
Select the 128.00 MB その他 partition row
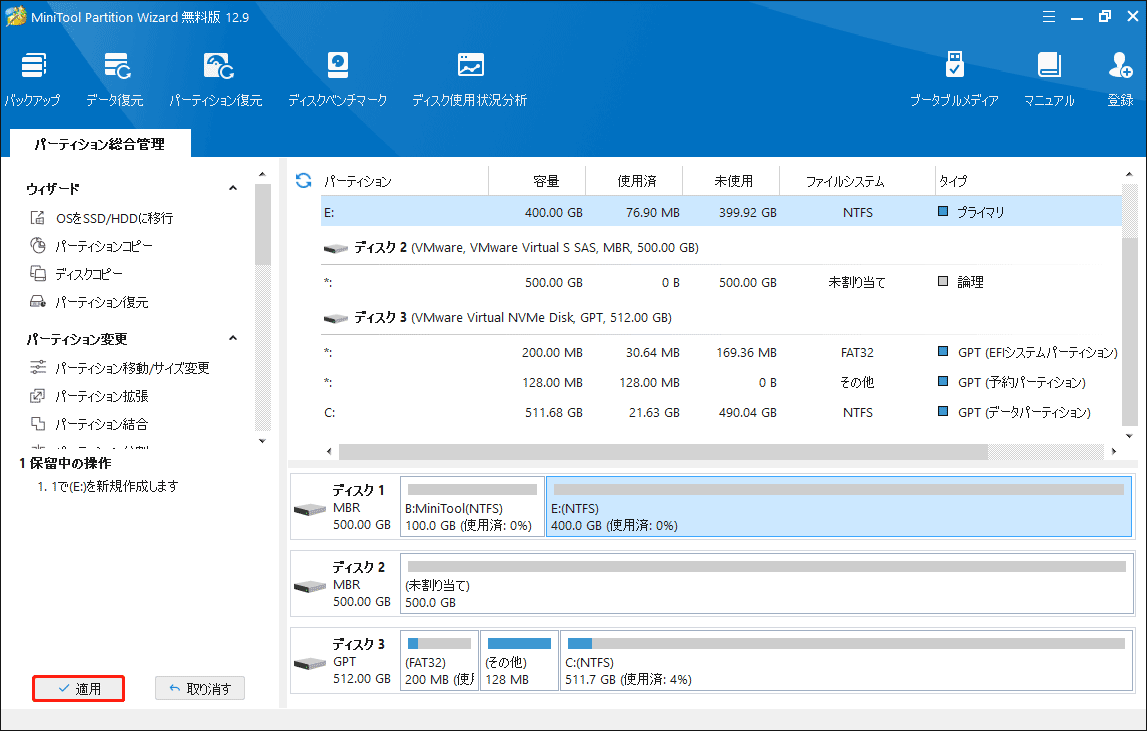721,383
